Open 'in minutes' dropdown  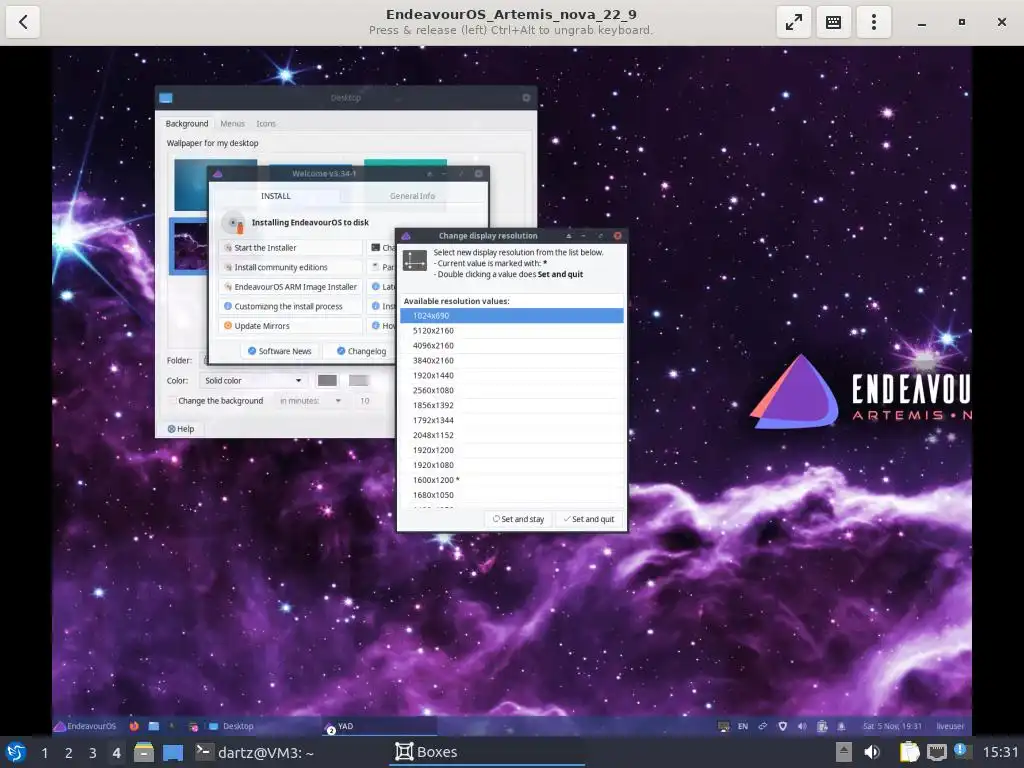[311, 401]
